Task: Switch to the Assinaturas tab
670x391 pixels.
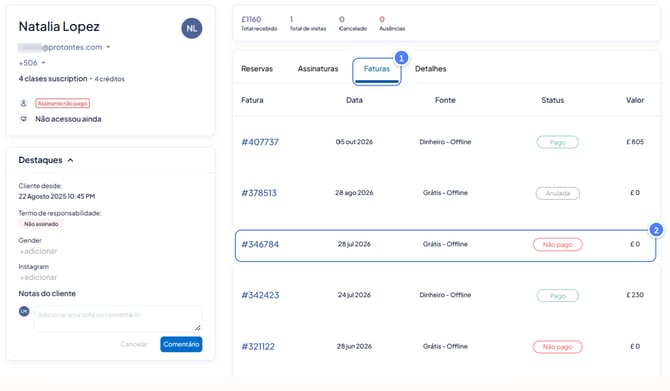Action: [x=318, y=69]
